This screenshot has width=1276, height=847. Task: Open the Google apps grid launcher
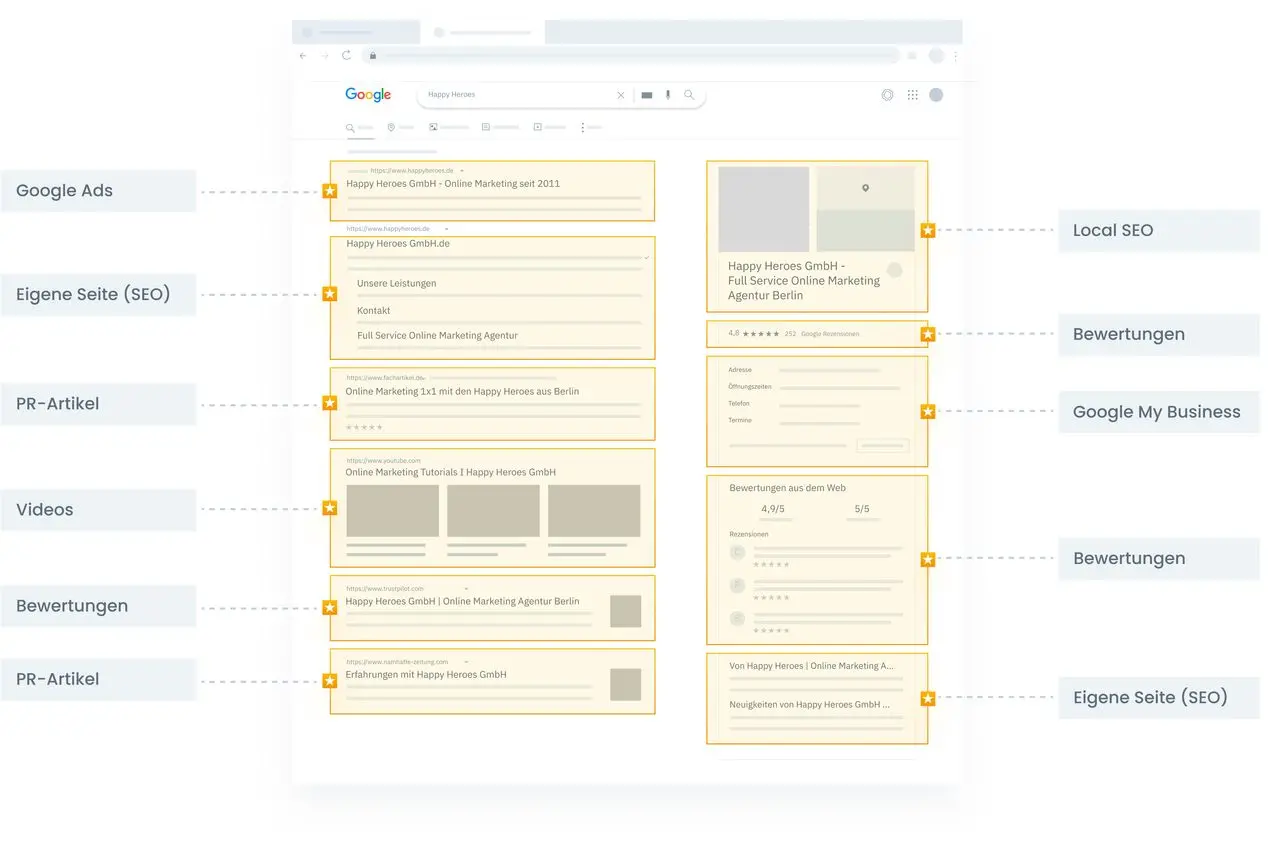(911, 94)
